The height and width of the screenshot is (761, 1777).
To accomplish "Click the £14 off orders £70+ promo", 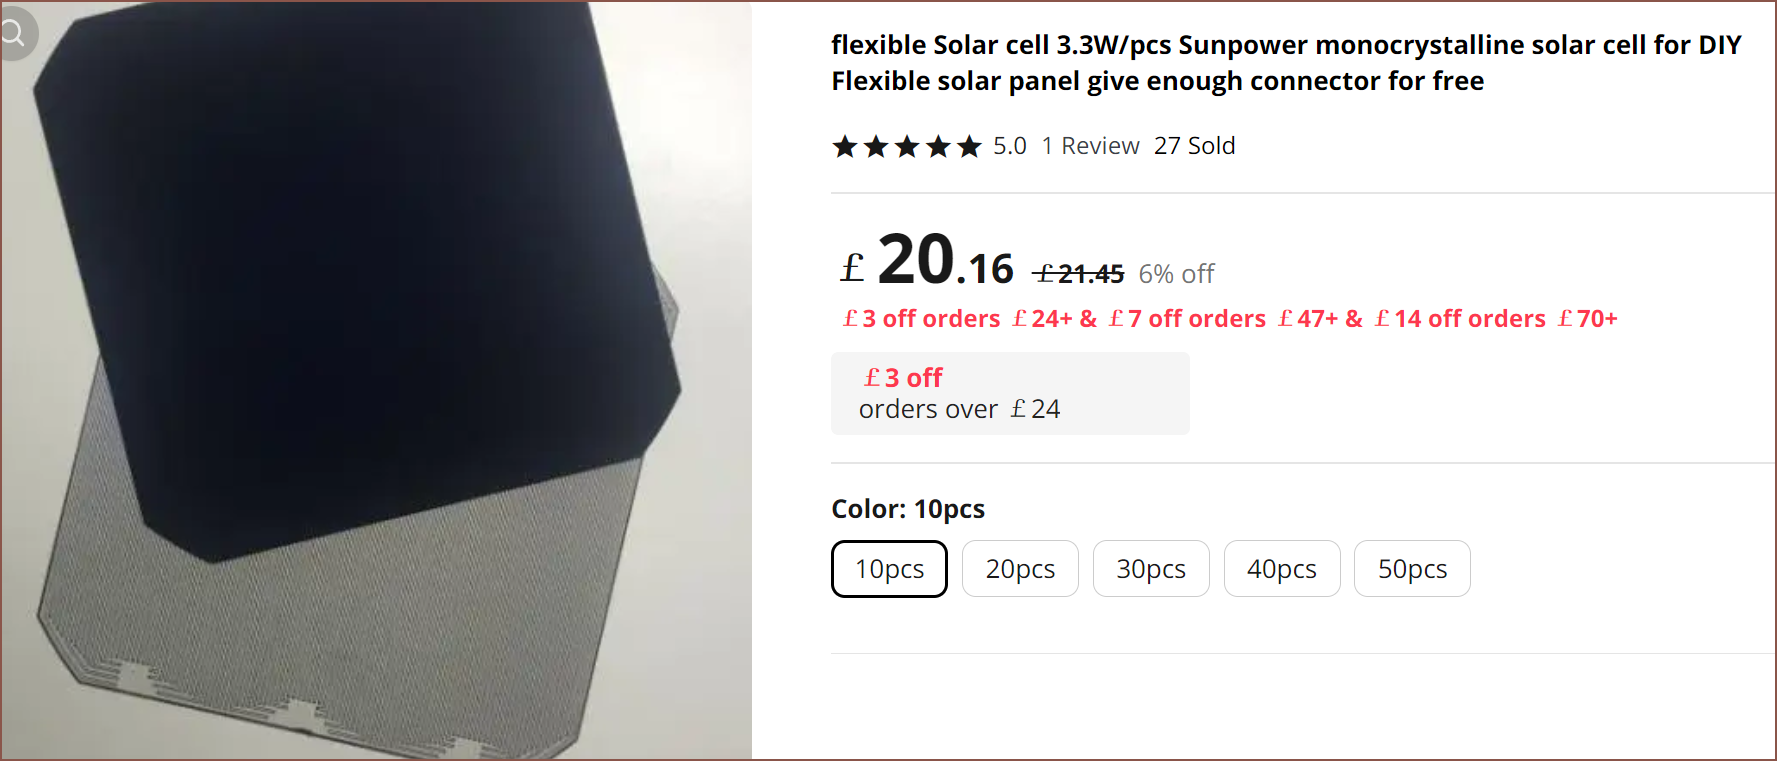I will (x=1496, y=319).
